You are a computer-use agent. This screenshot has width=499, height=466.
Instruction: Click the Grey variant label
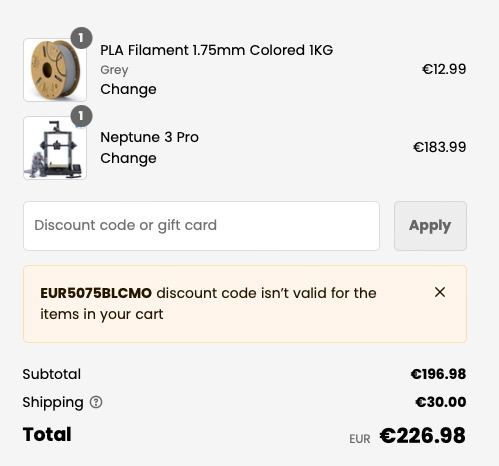[114, 70]
